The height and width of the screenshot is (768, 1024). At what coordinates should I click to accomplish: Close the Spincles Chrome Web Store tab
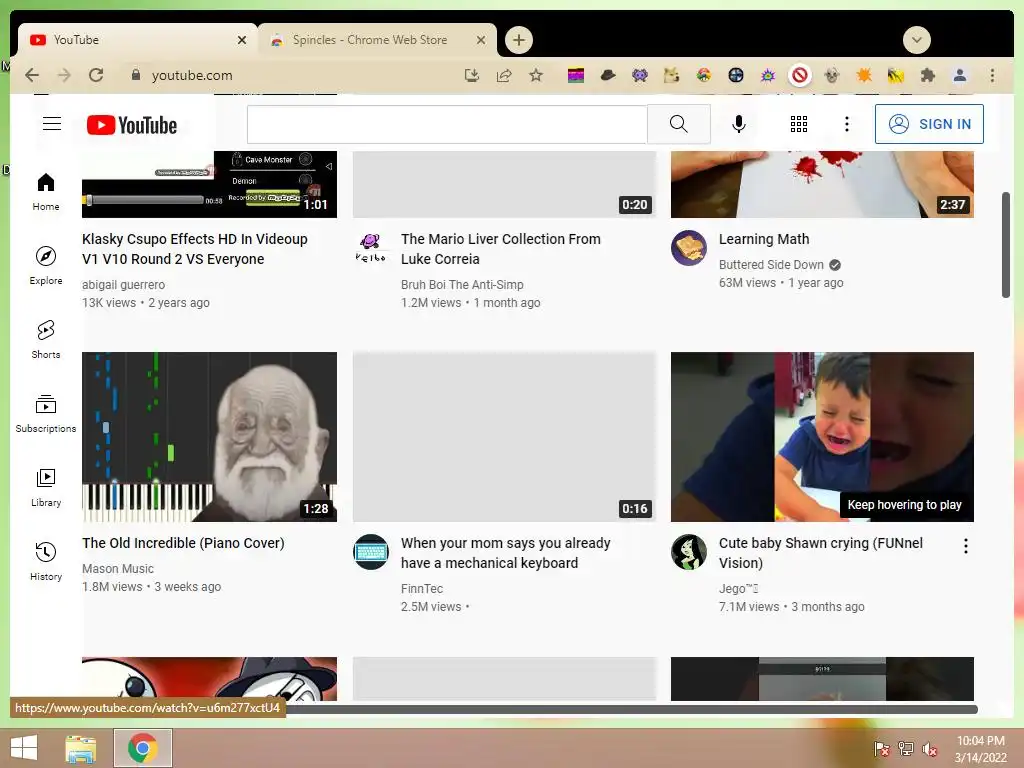(481, 40)
